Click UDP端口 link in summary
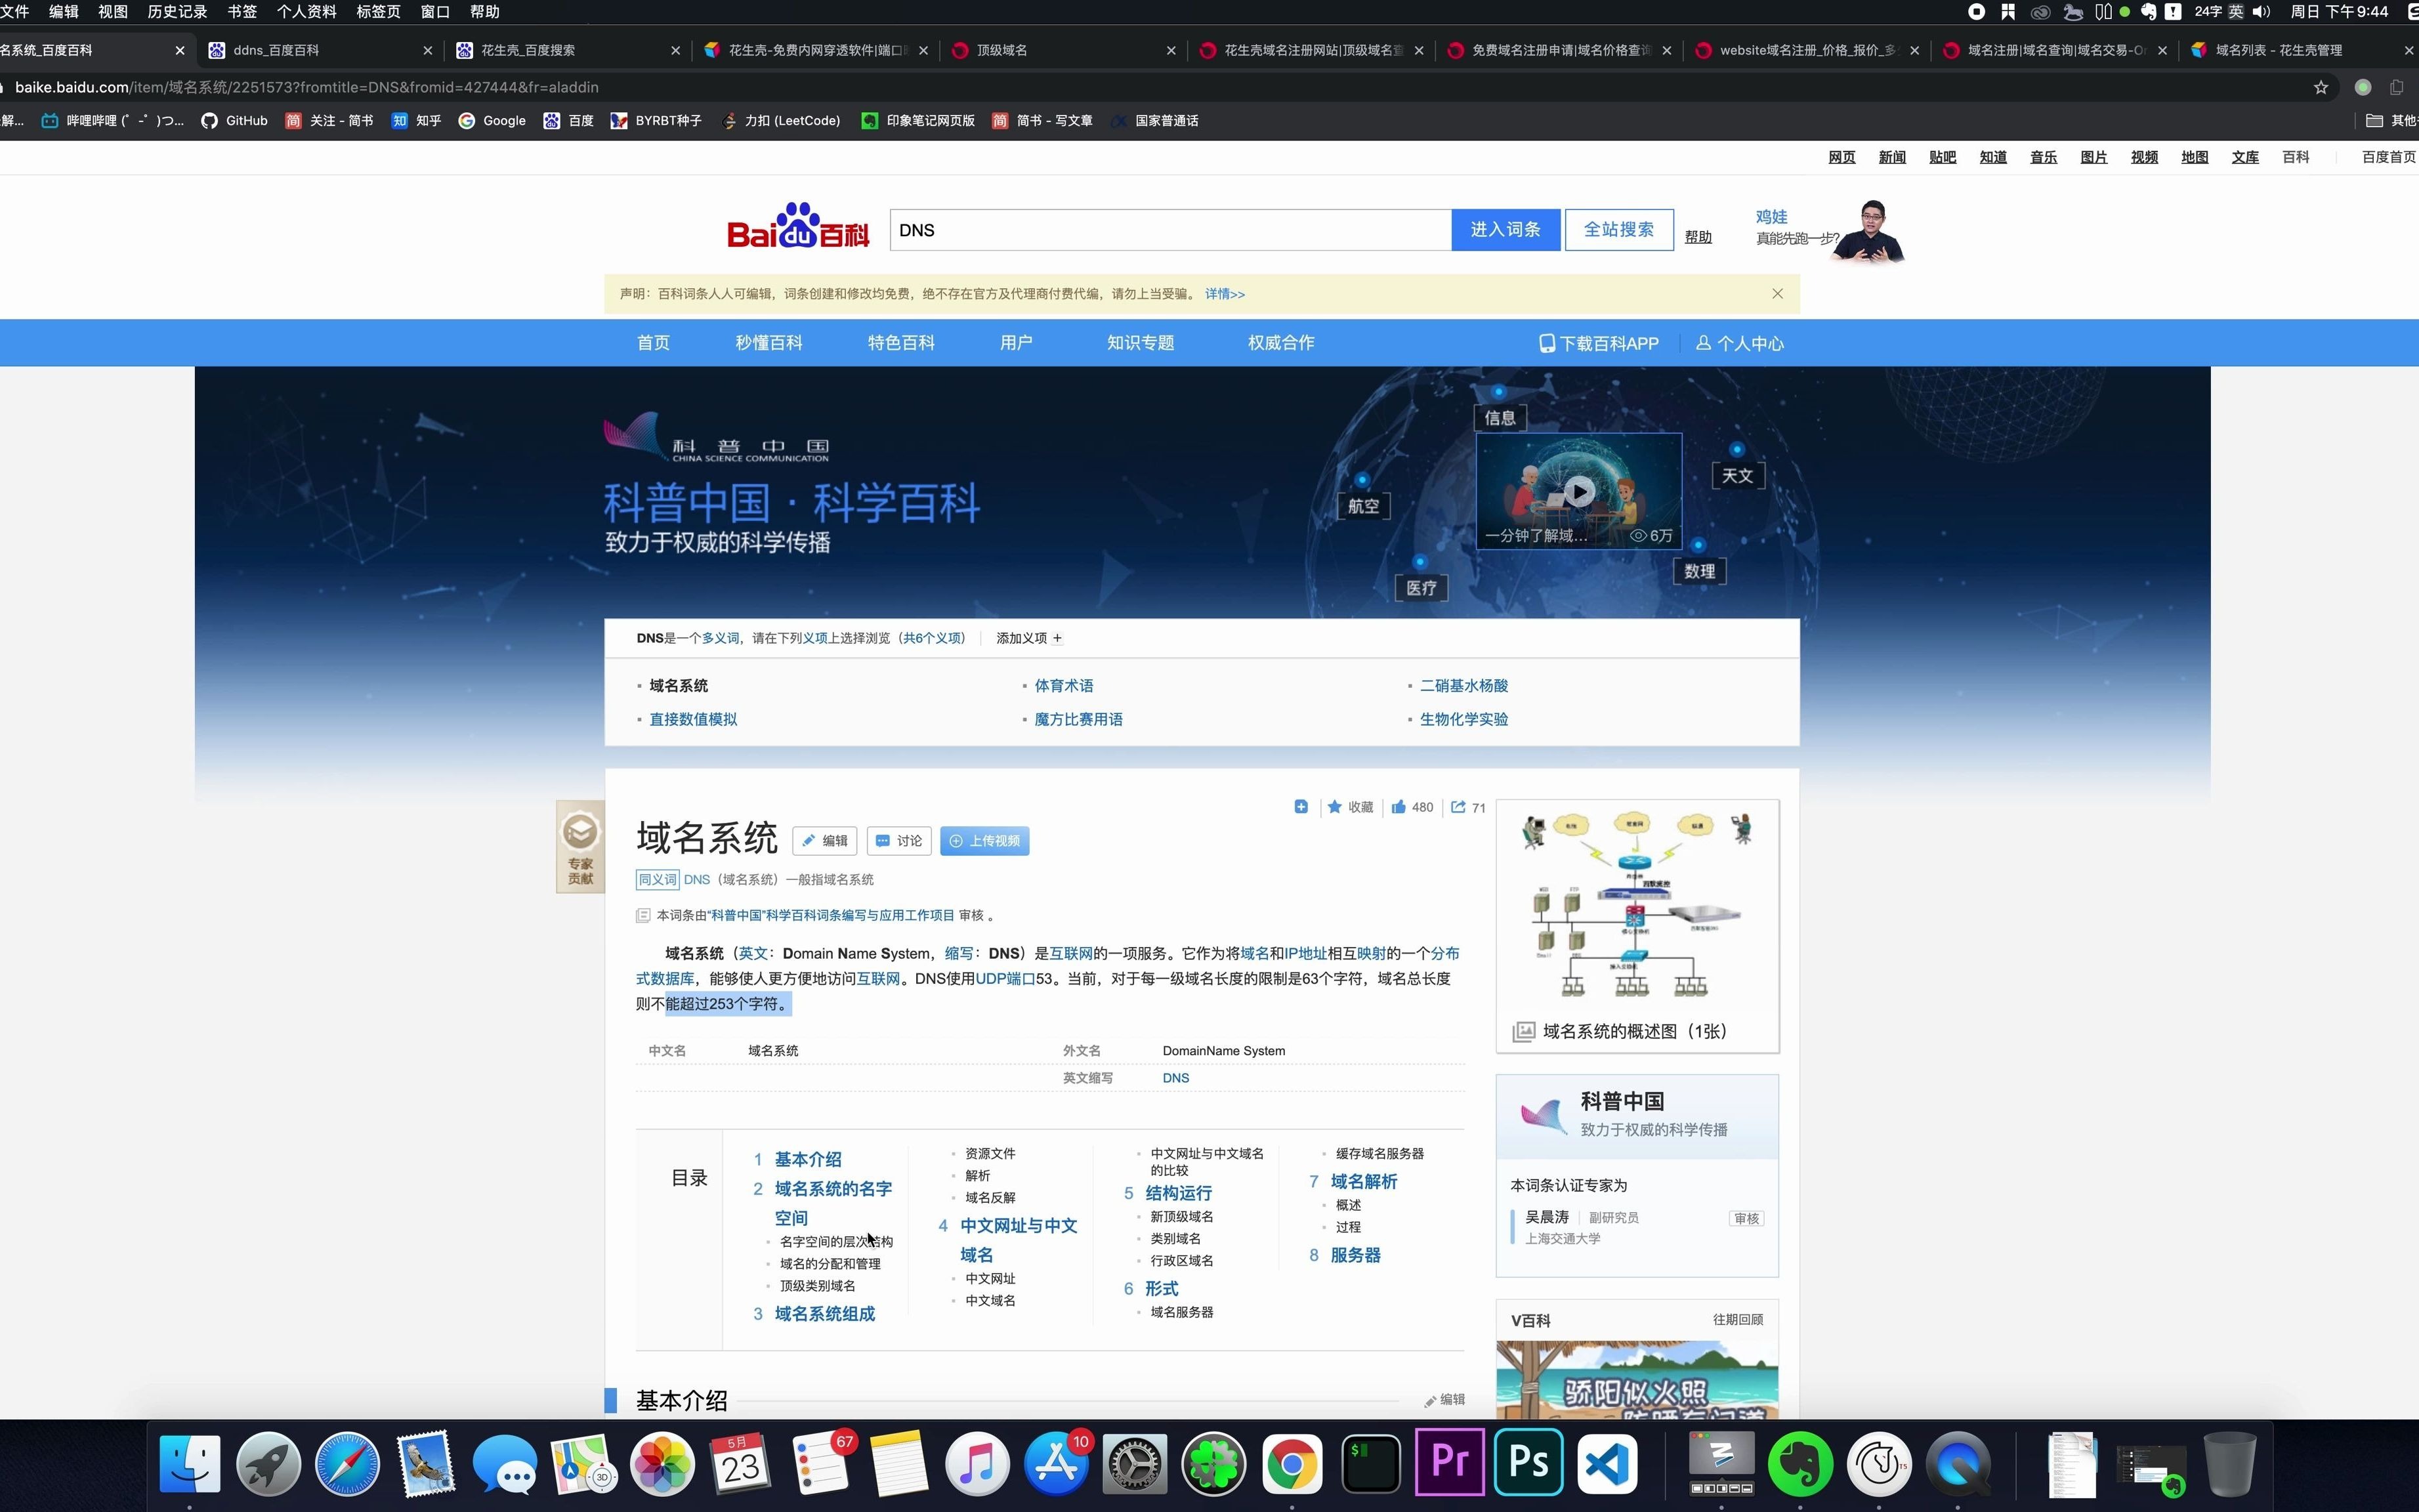The height and width of the screenshot is (1512, 2419). tap(1005, 979)
